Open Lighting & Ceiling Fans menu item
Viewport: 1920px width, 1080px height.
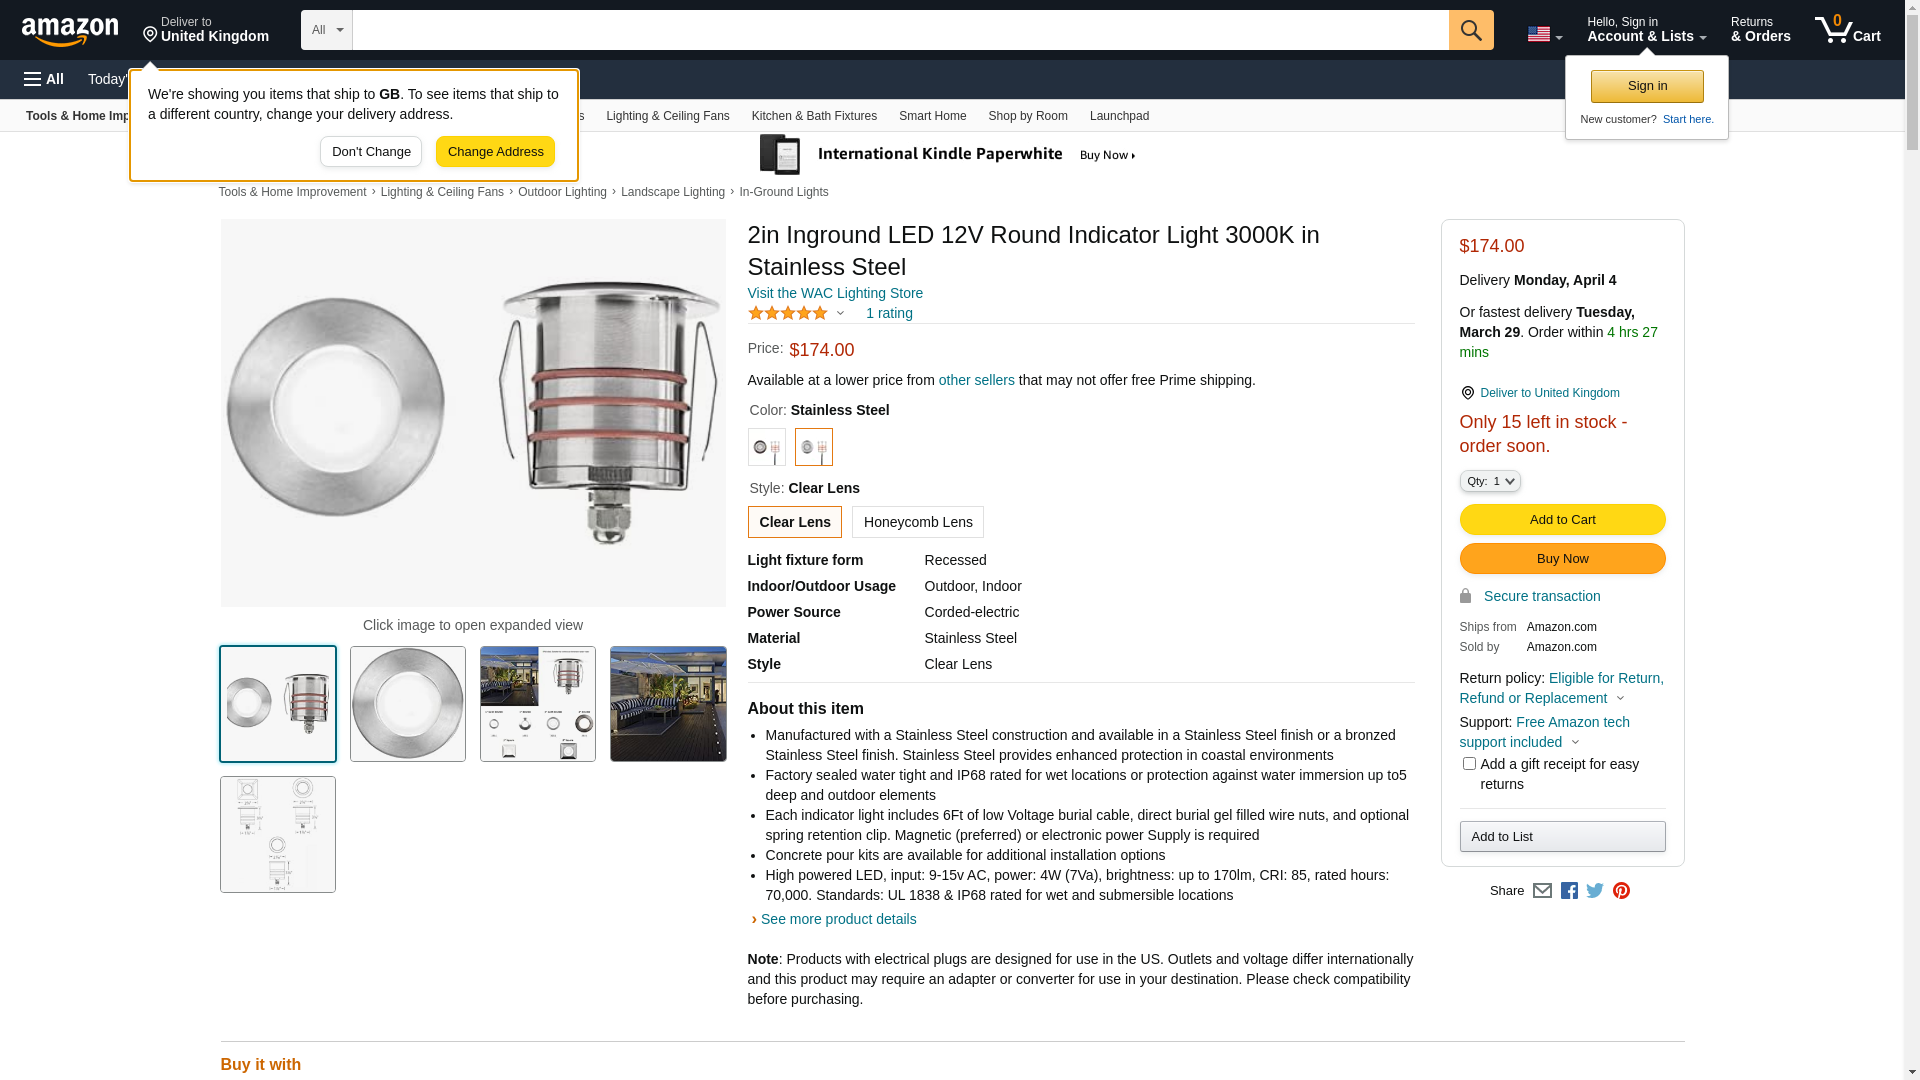tap(667, 116)
